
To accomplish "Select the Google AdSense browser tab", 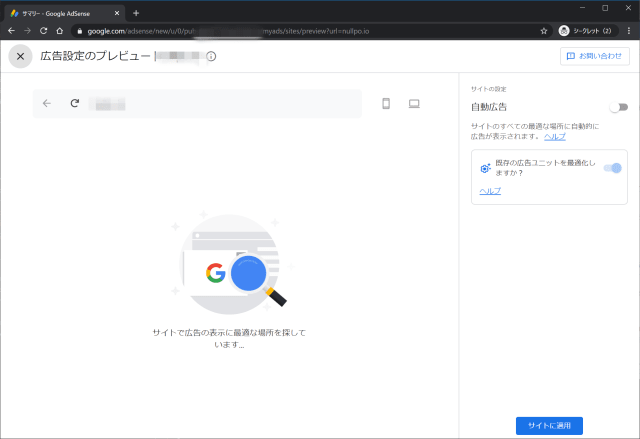I will coord(65,13).
